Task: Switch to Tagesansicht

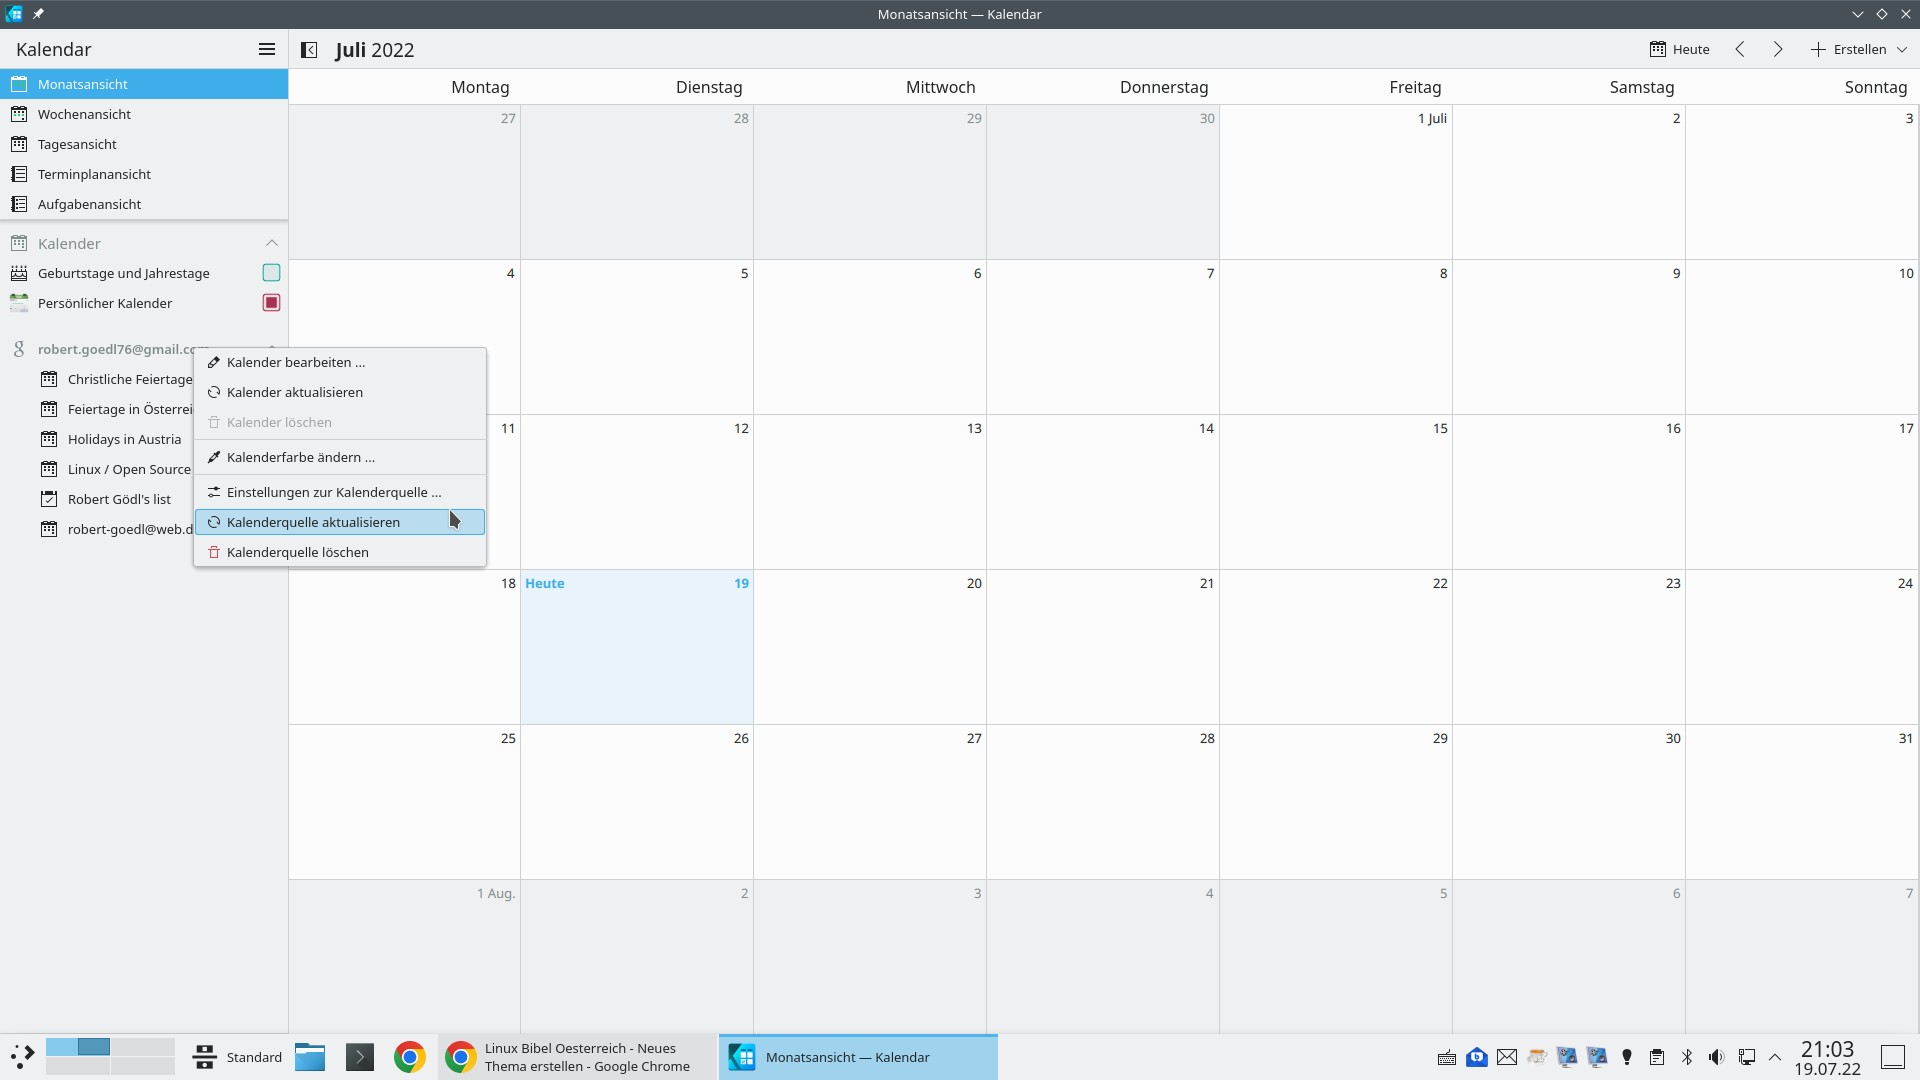Action: tap(75, 144)
